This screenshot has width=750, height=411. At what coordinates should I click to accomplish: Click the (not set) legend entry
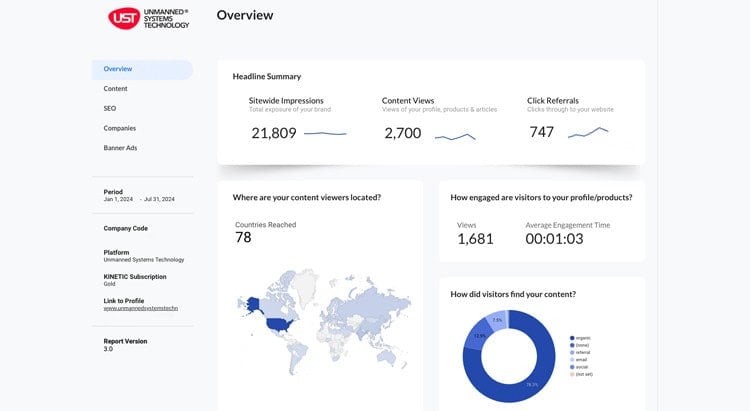click(x=581, y=374)
